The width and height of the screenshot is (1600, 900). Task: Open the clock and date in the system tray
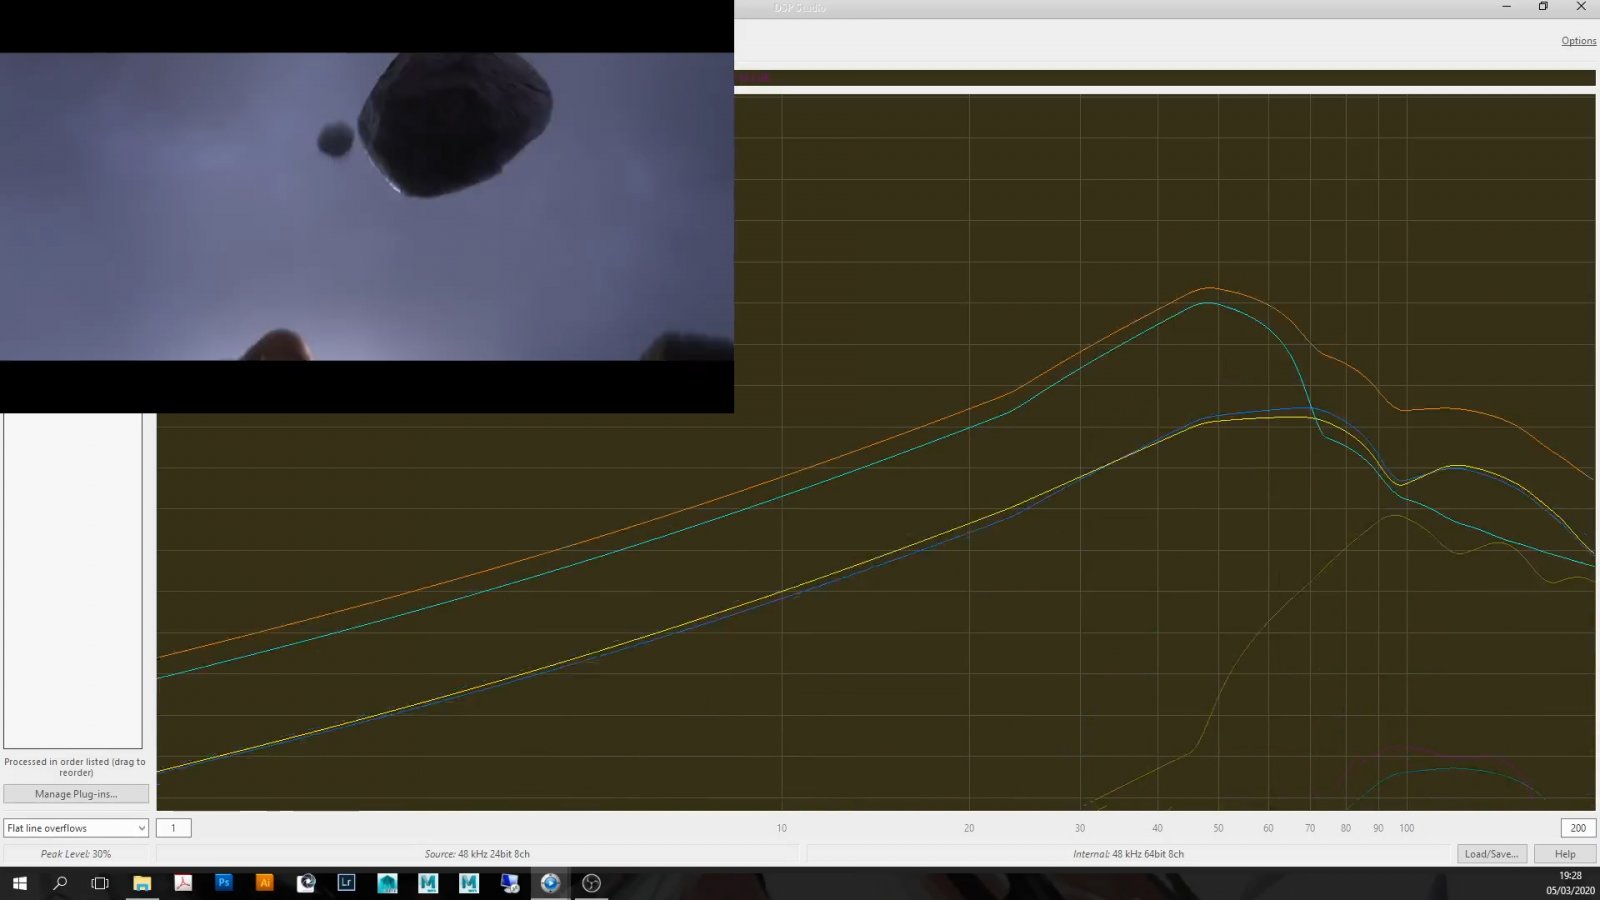(x=1570, y=883)
